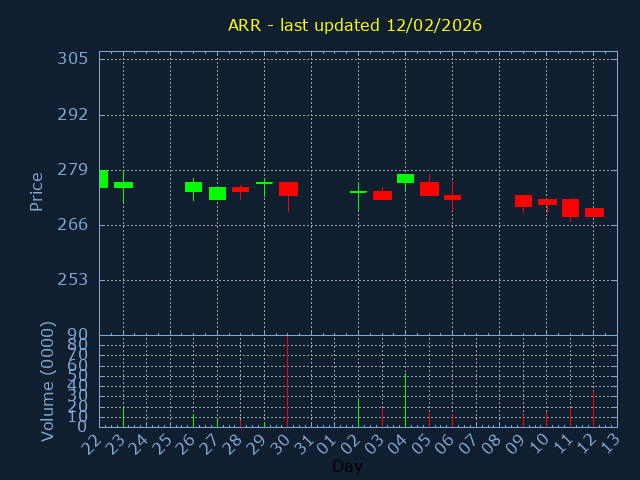Select the green candlestick for day 23

pyautogui.click(x=123, y=187)
